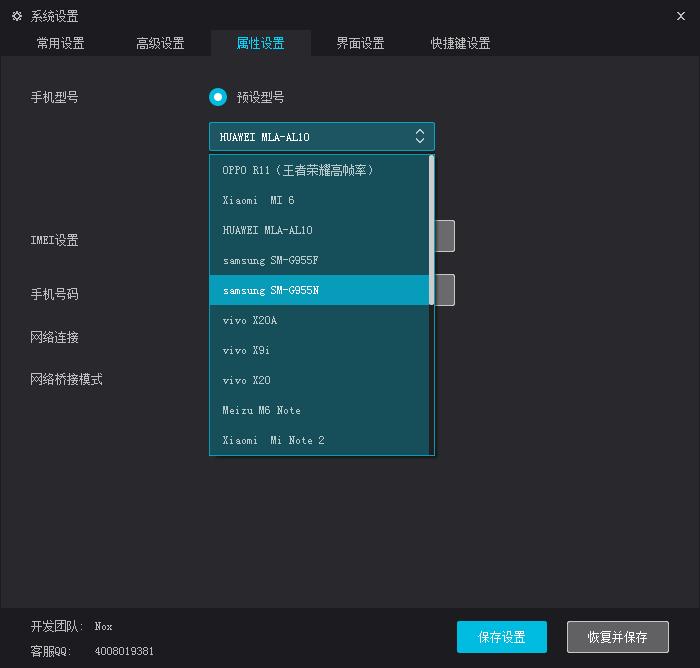Go to the 界面设置 tab
The image size is (700, 668).
361,43
